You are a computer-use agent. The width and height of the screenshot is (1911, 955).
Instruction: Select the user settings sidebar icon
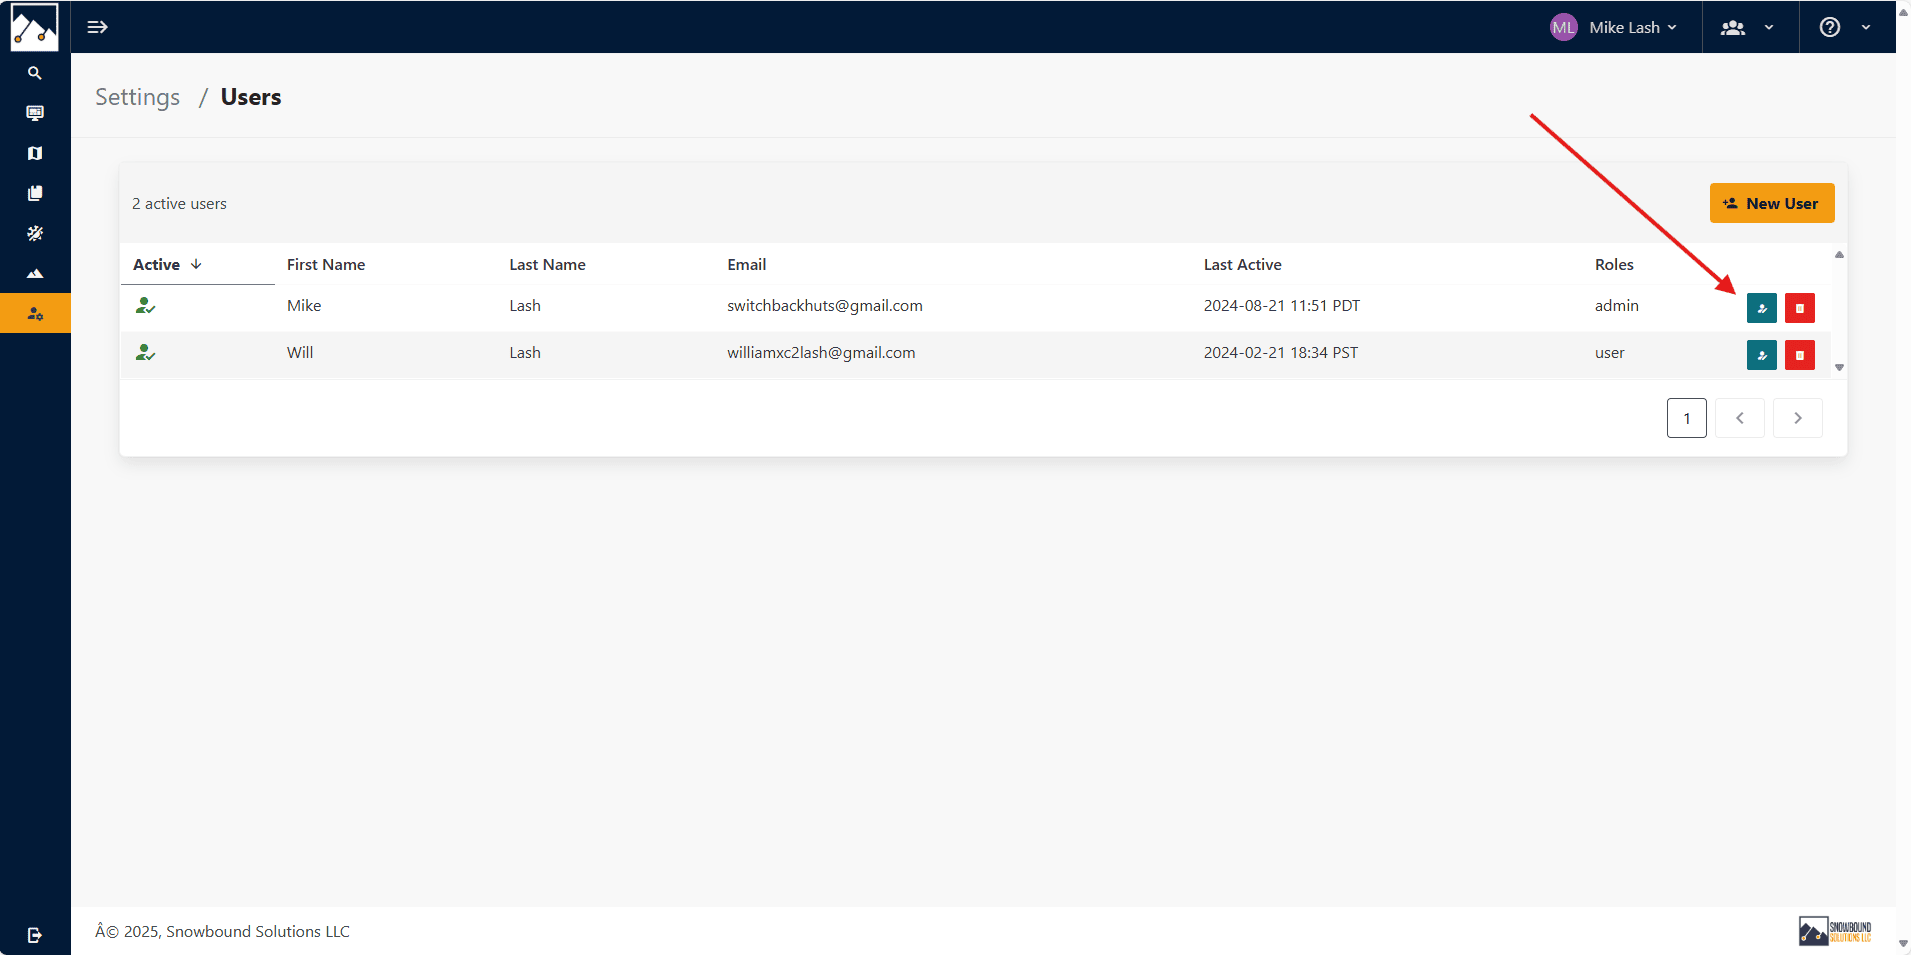[35, 313]
